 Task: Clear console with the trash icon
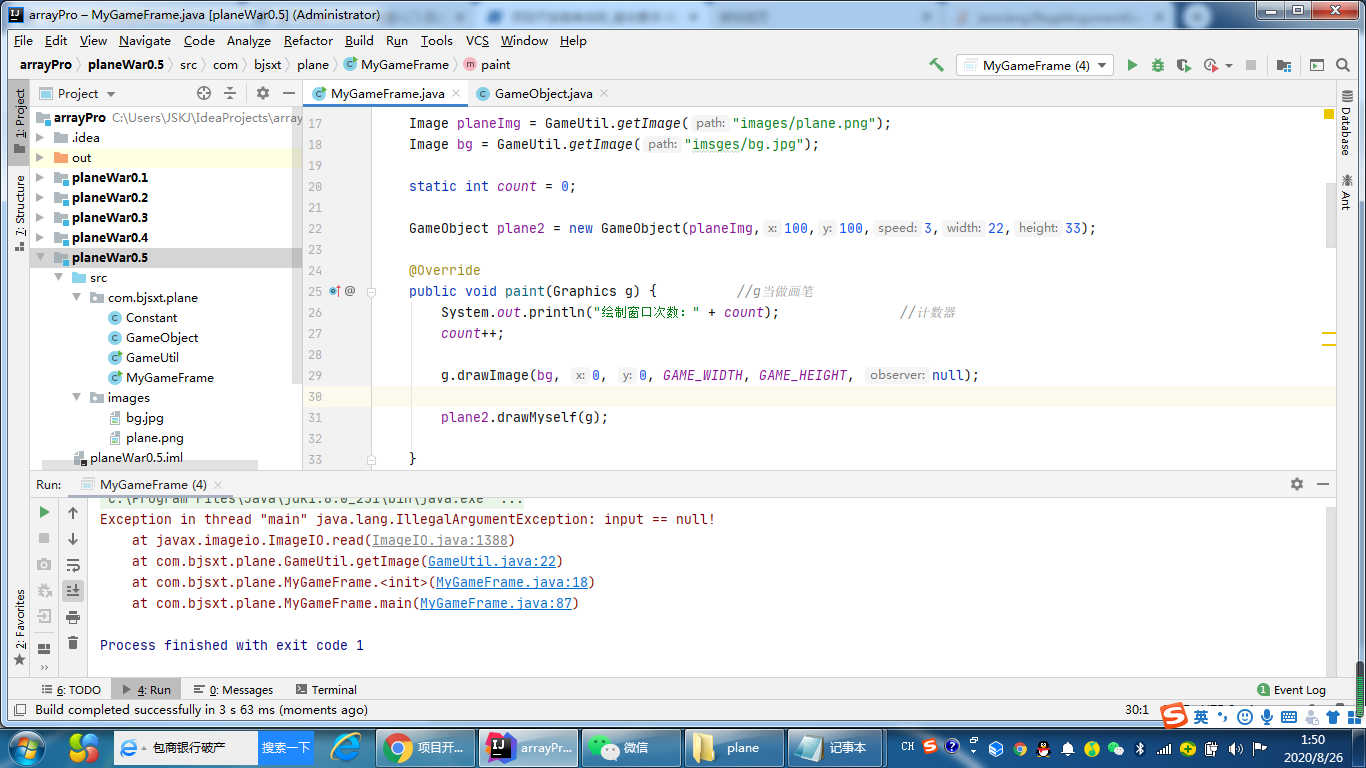point(73,643)
